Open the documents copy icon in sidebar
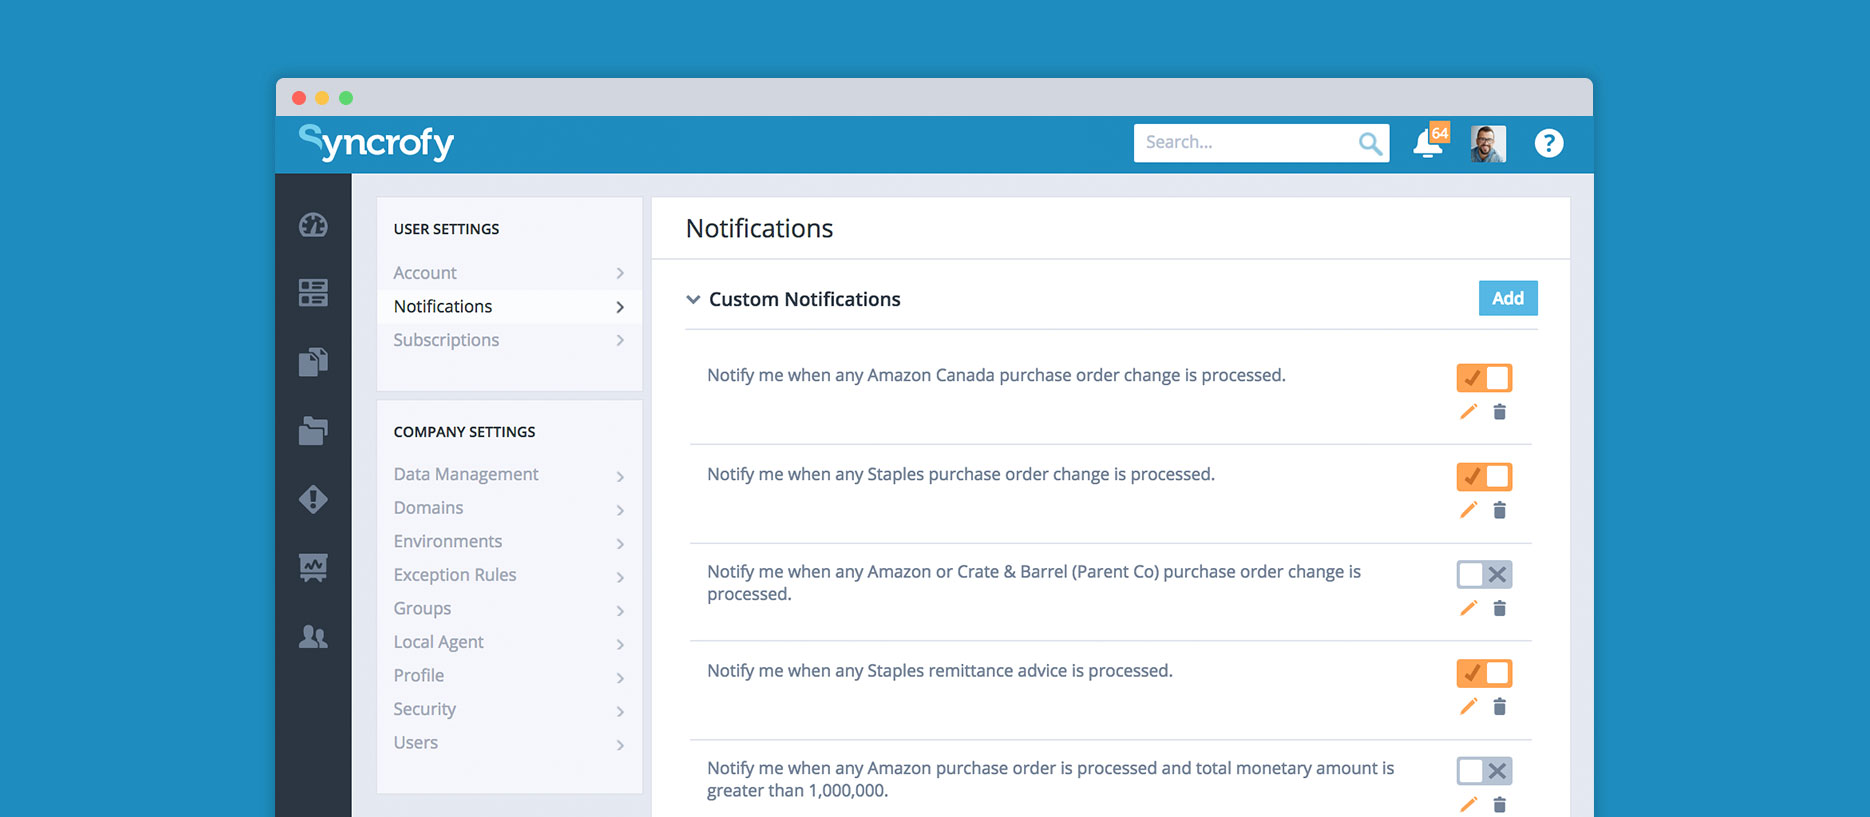Viewport: 1870px width, 817px height. click(313, 361)
